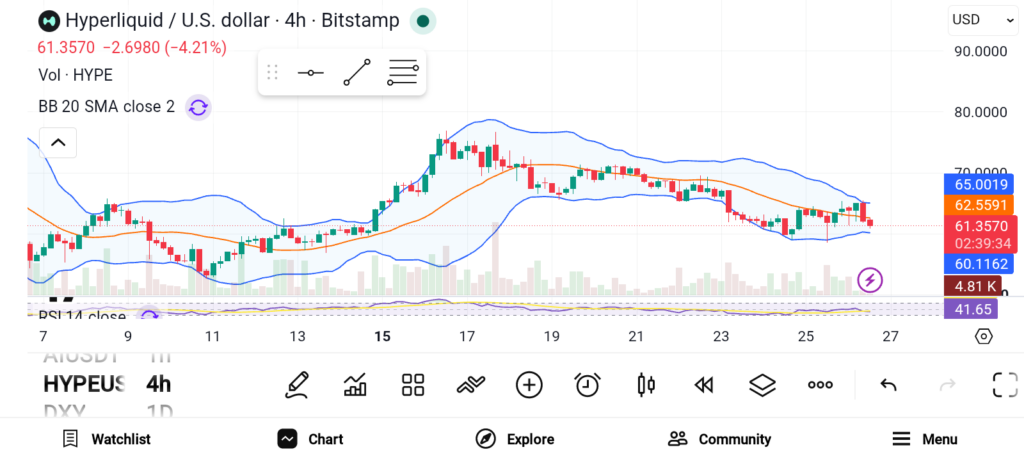
Task: Open the Watchlist tab
Action: [x=106, y=439]
